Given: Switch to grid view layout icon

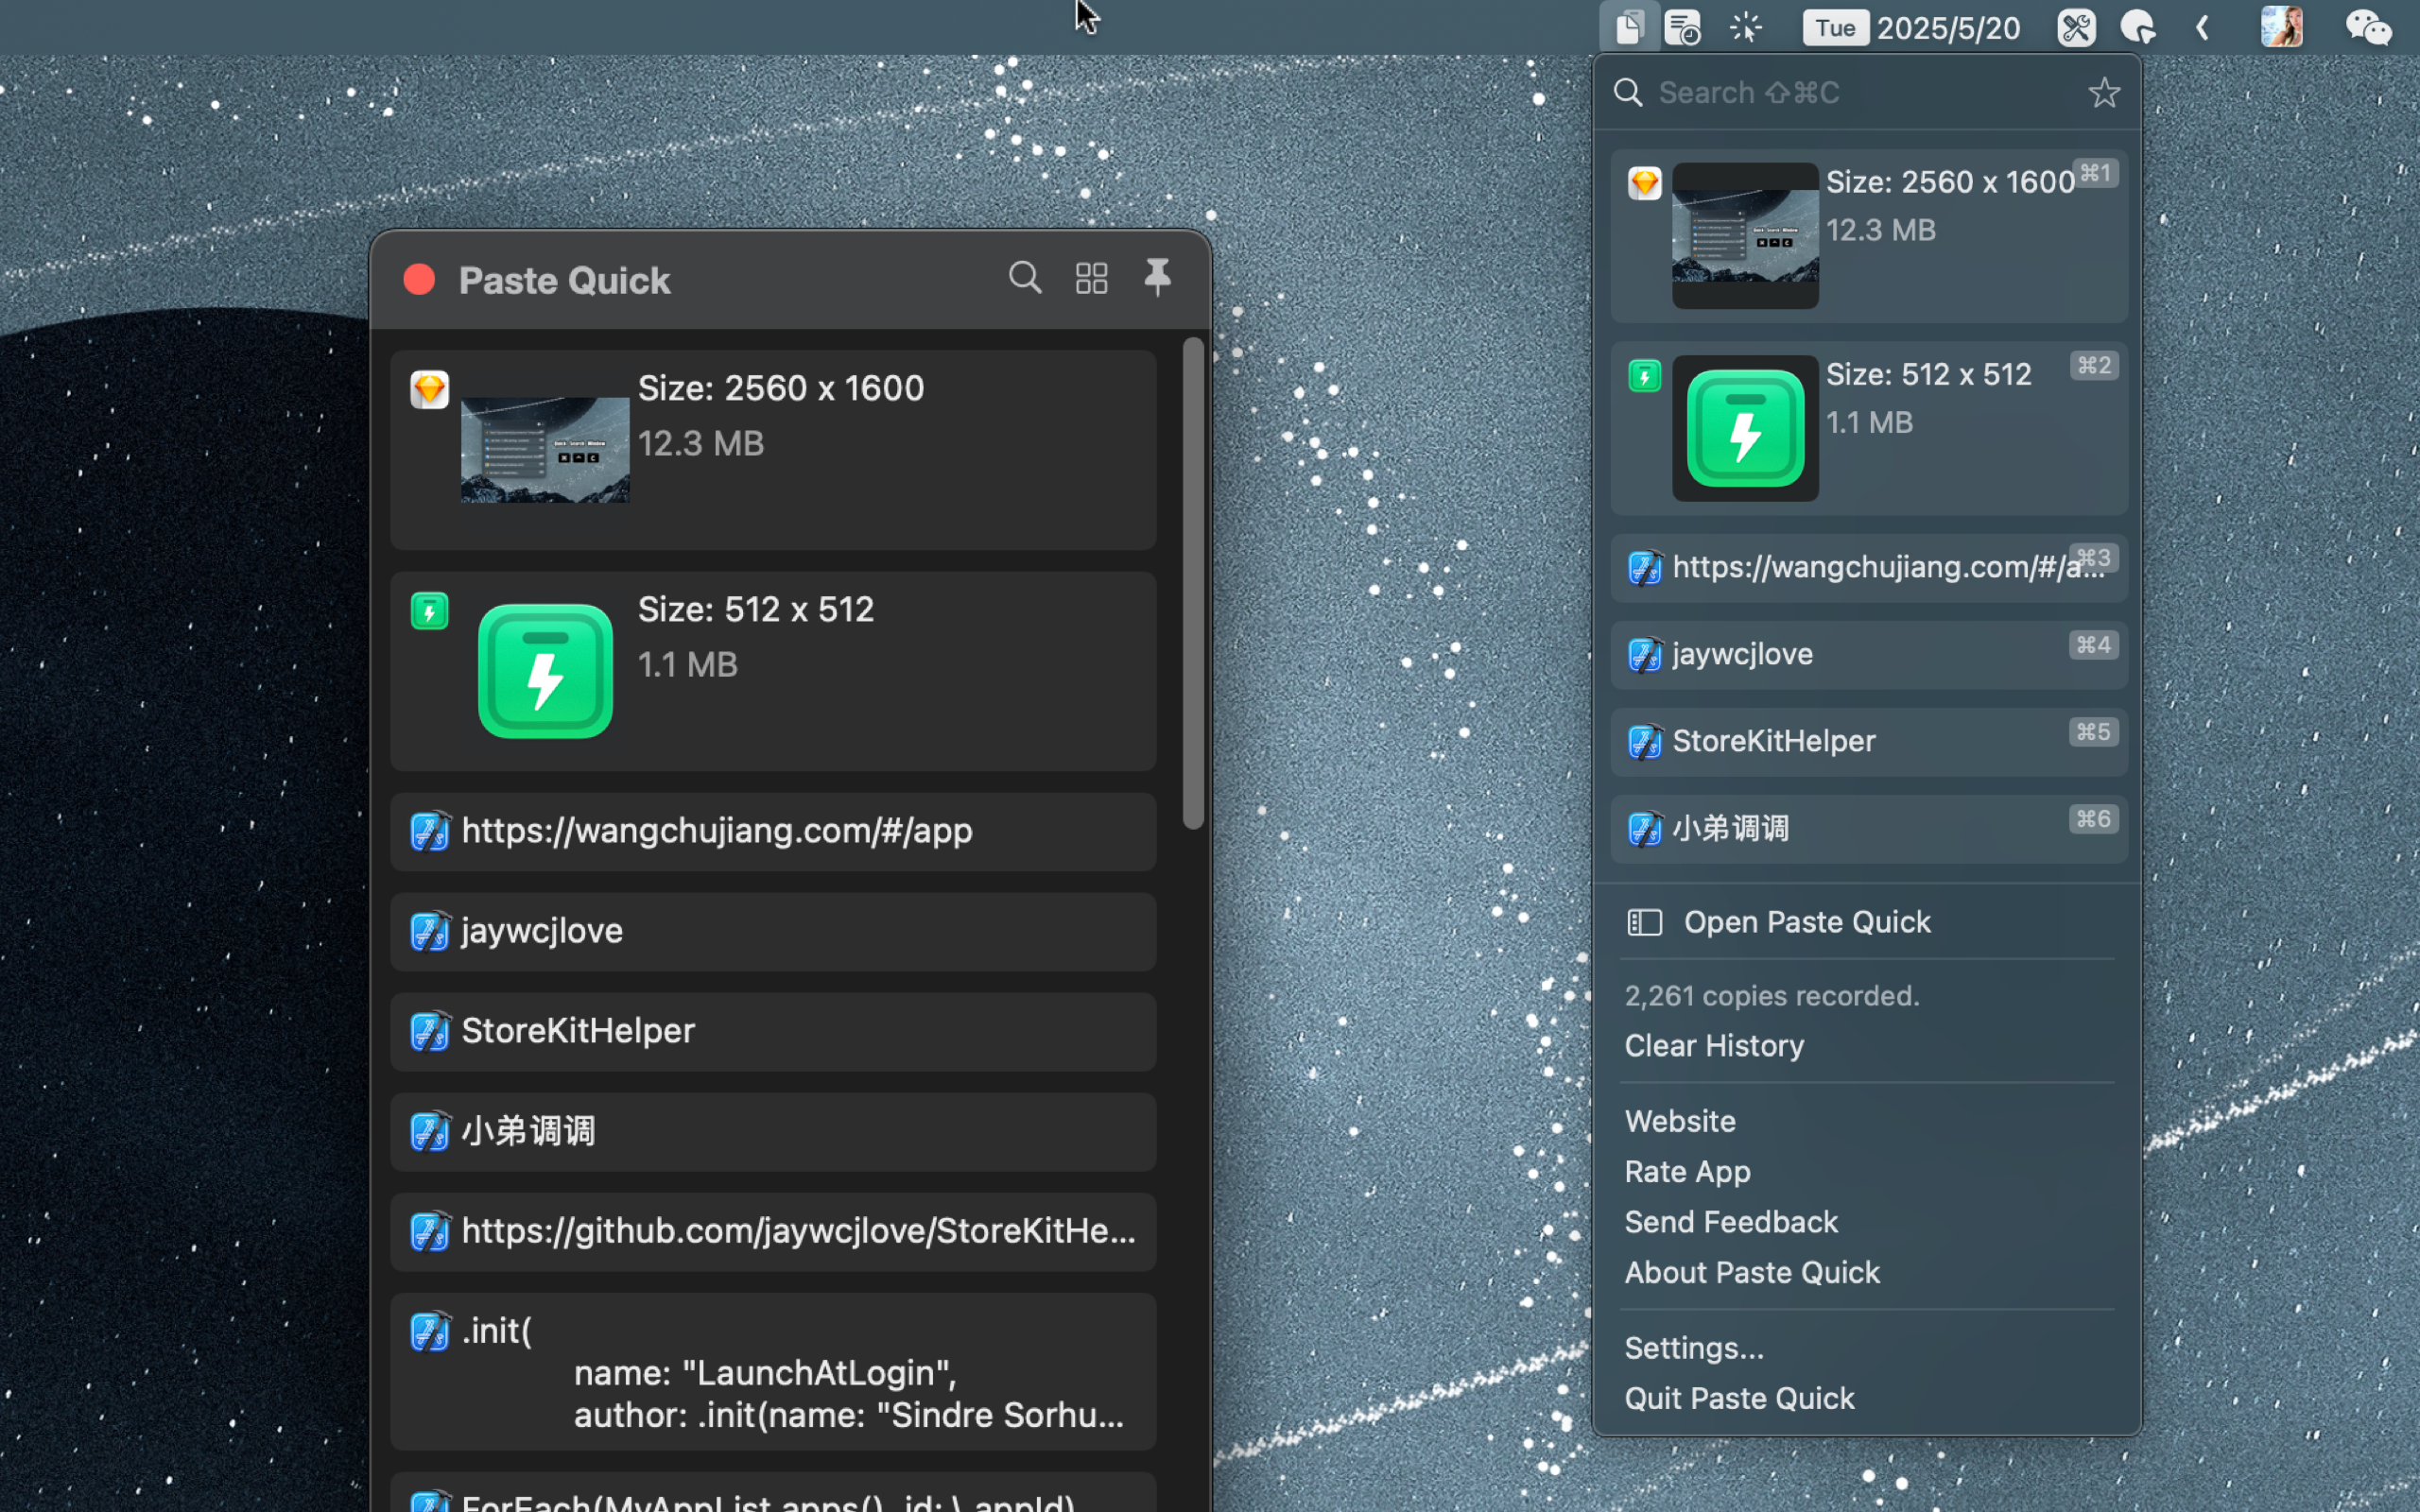Looking at the screenshot, I should click(1091, 278).
